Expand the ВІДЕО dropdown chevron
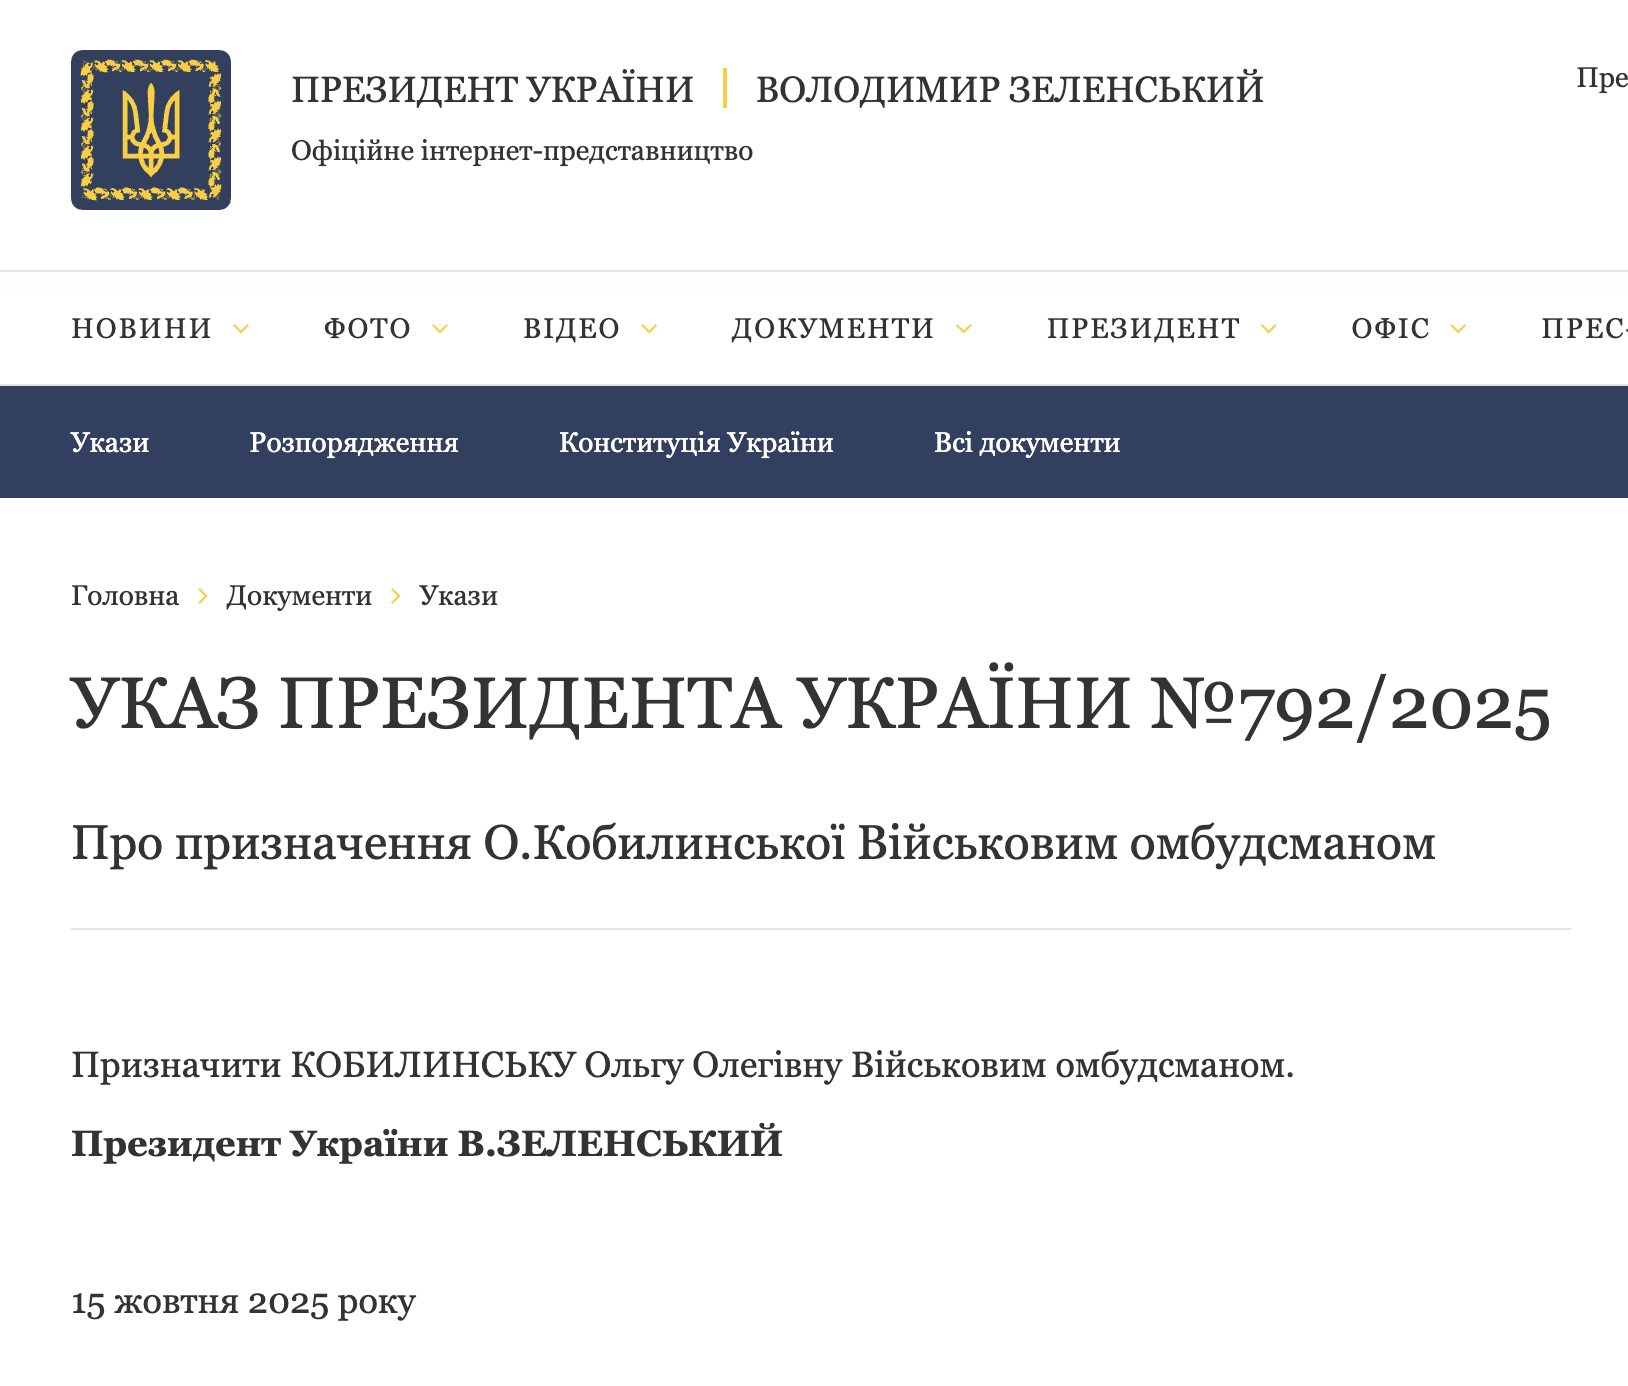Viewport: 1628px width, 1386px height. pyautogui.click(x=651, y=328)
